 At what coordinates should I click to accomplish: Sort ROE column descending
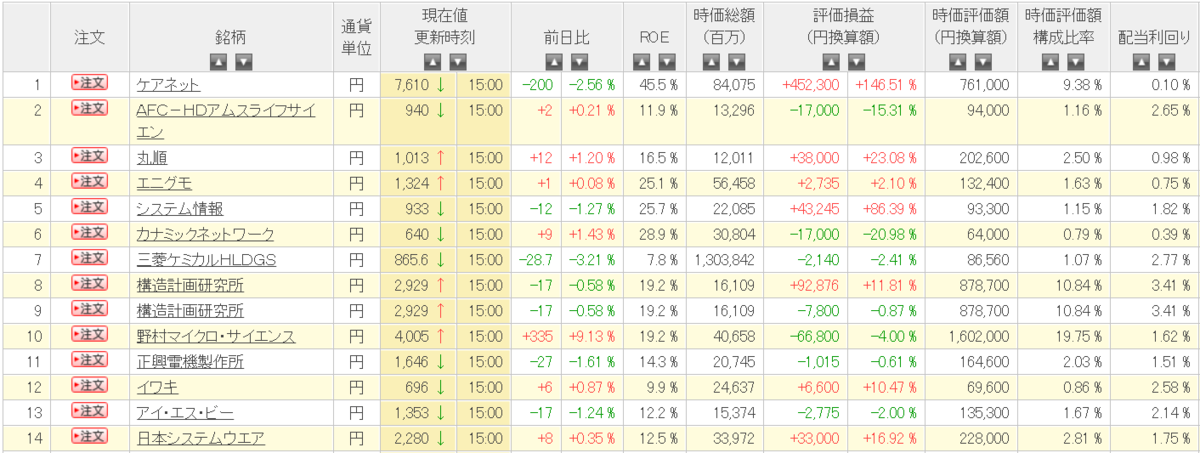[x=666, y=62]
